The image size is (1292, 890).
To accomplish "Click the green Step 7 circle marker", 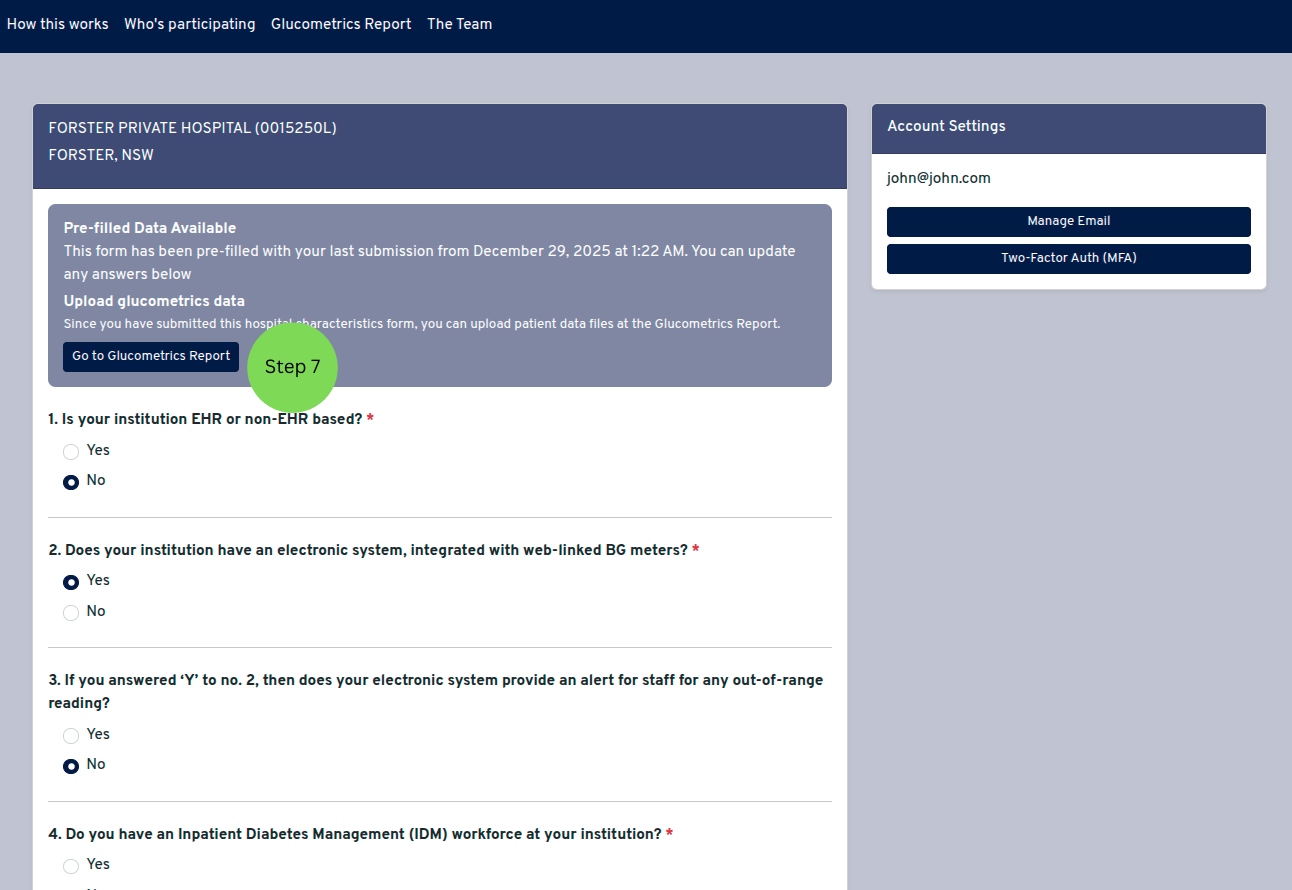I will coord(292,367).
